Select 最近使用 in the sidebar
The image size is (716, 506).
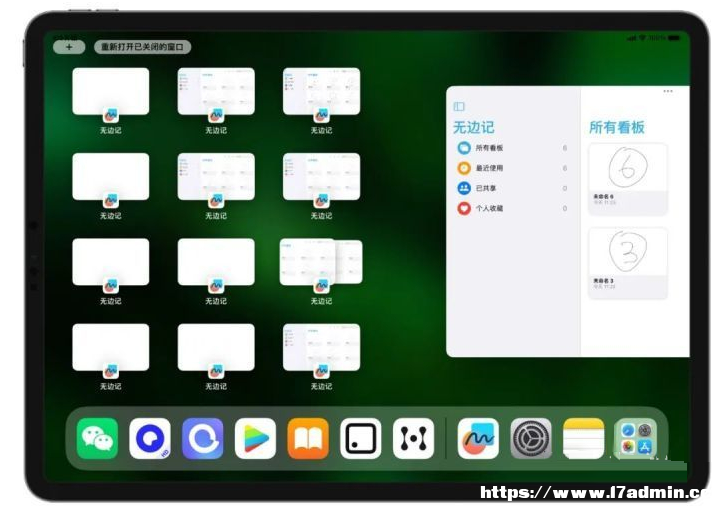[x=512, y=168]
